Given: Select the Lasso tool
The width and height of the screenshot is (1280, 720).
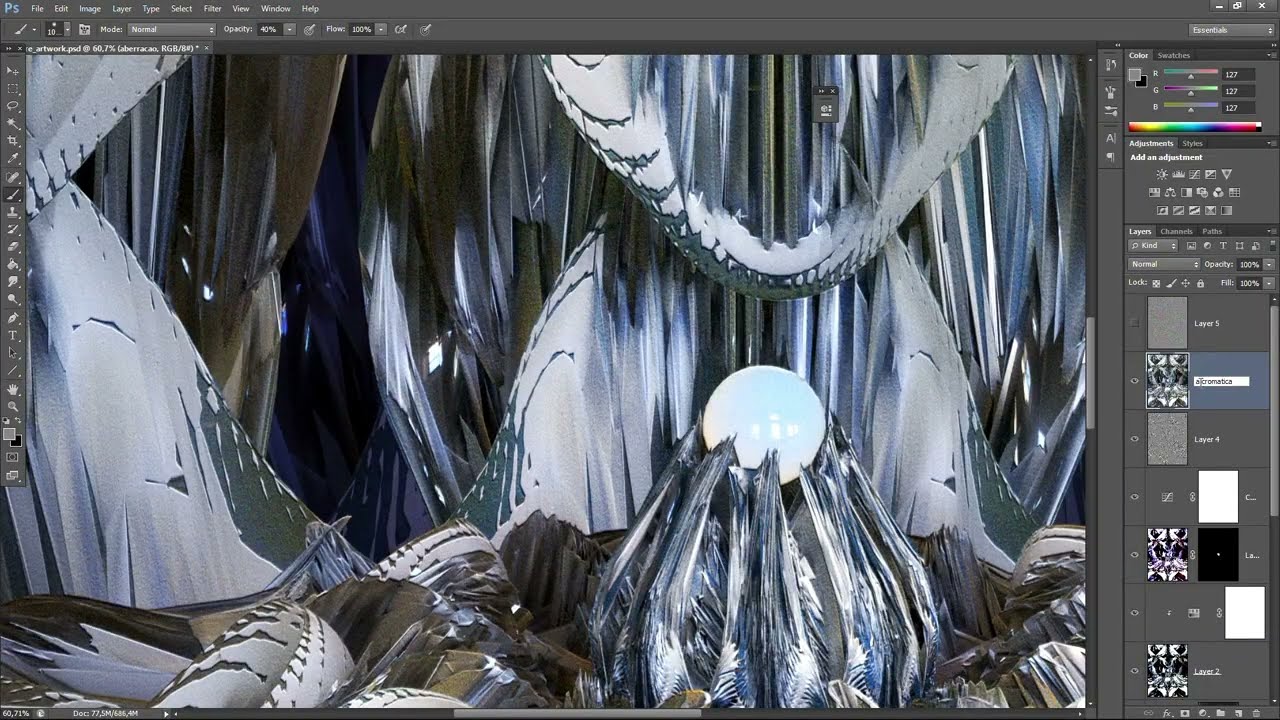Looking at the screenshot, I should click(13, 105).
